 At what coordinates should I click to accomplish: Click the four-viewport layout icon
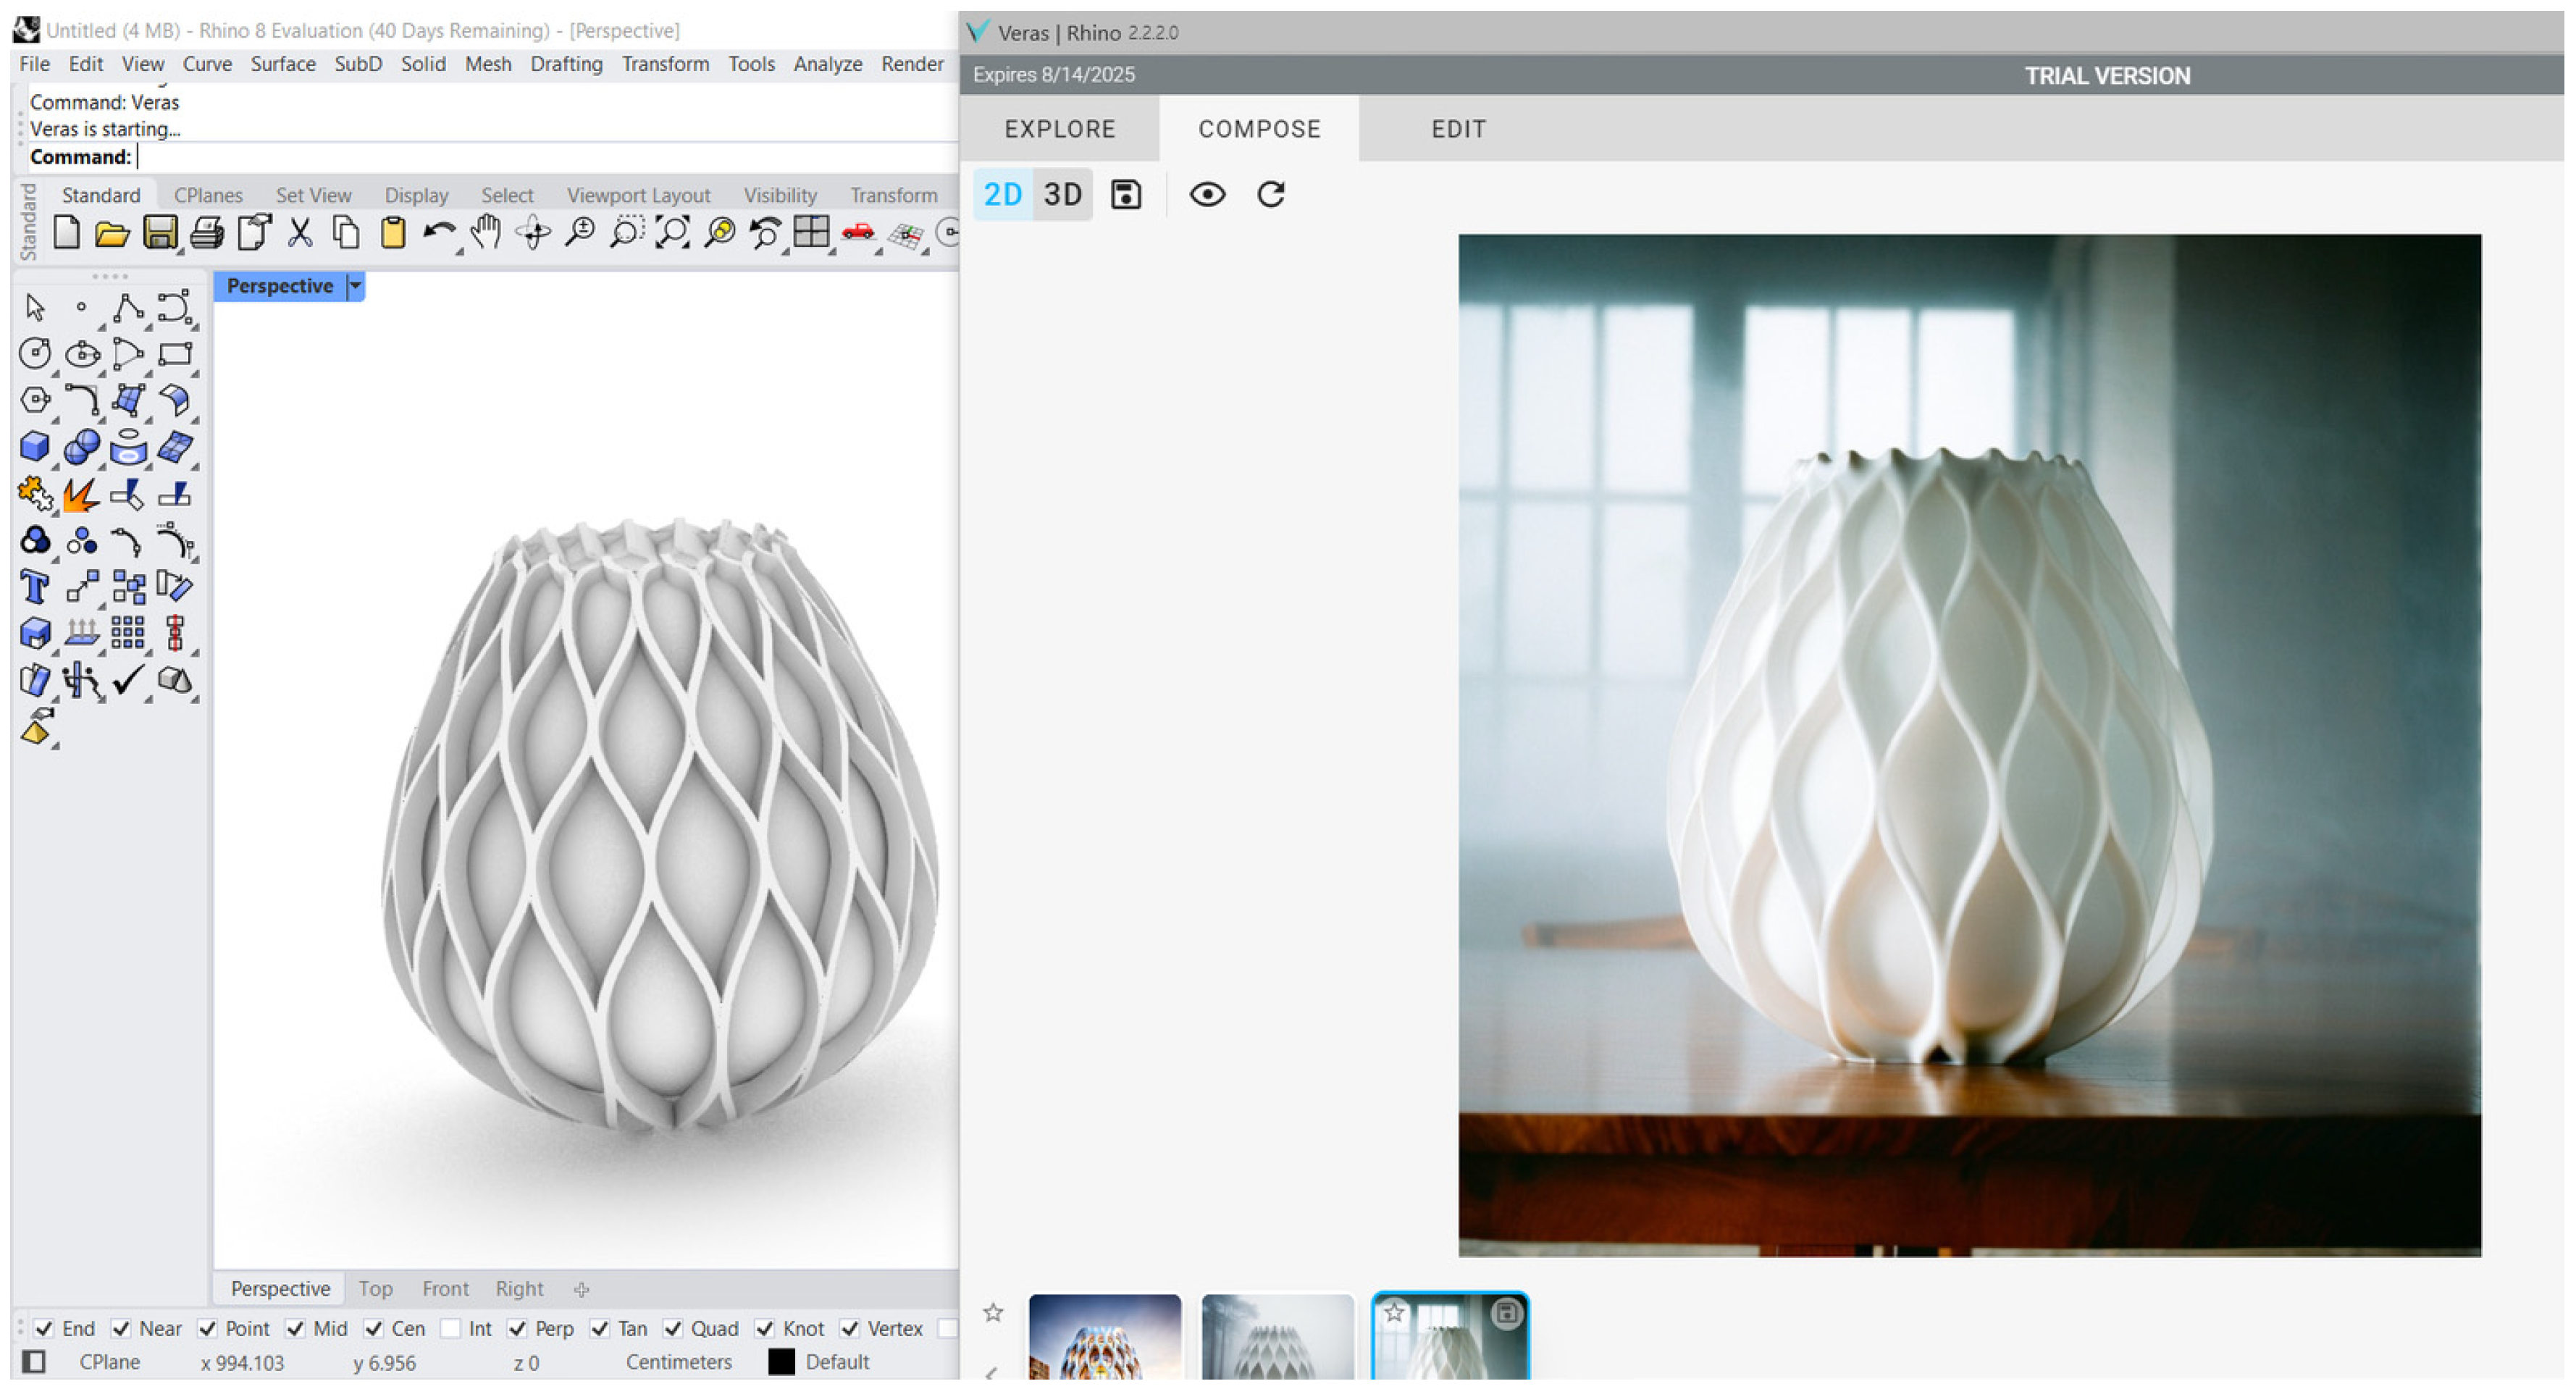click(811, 233)
